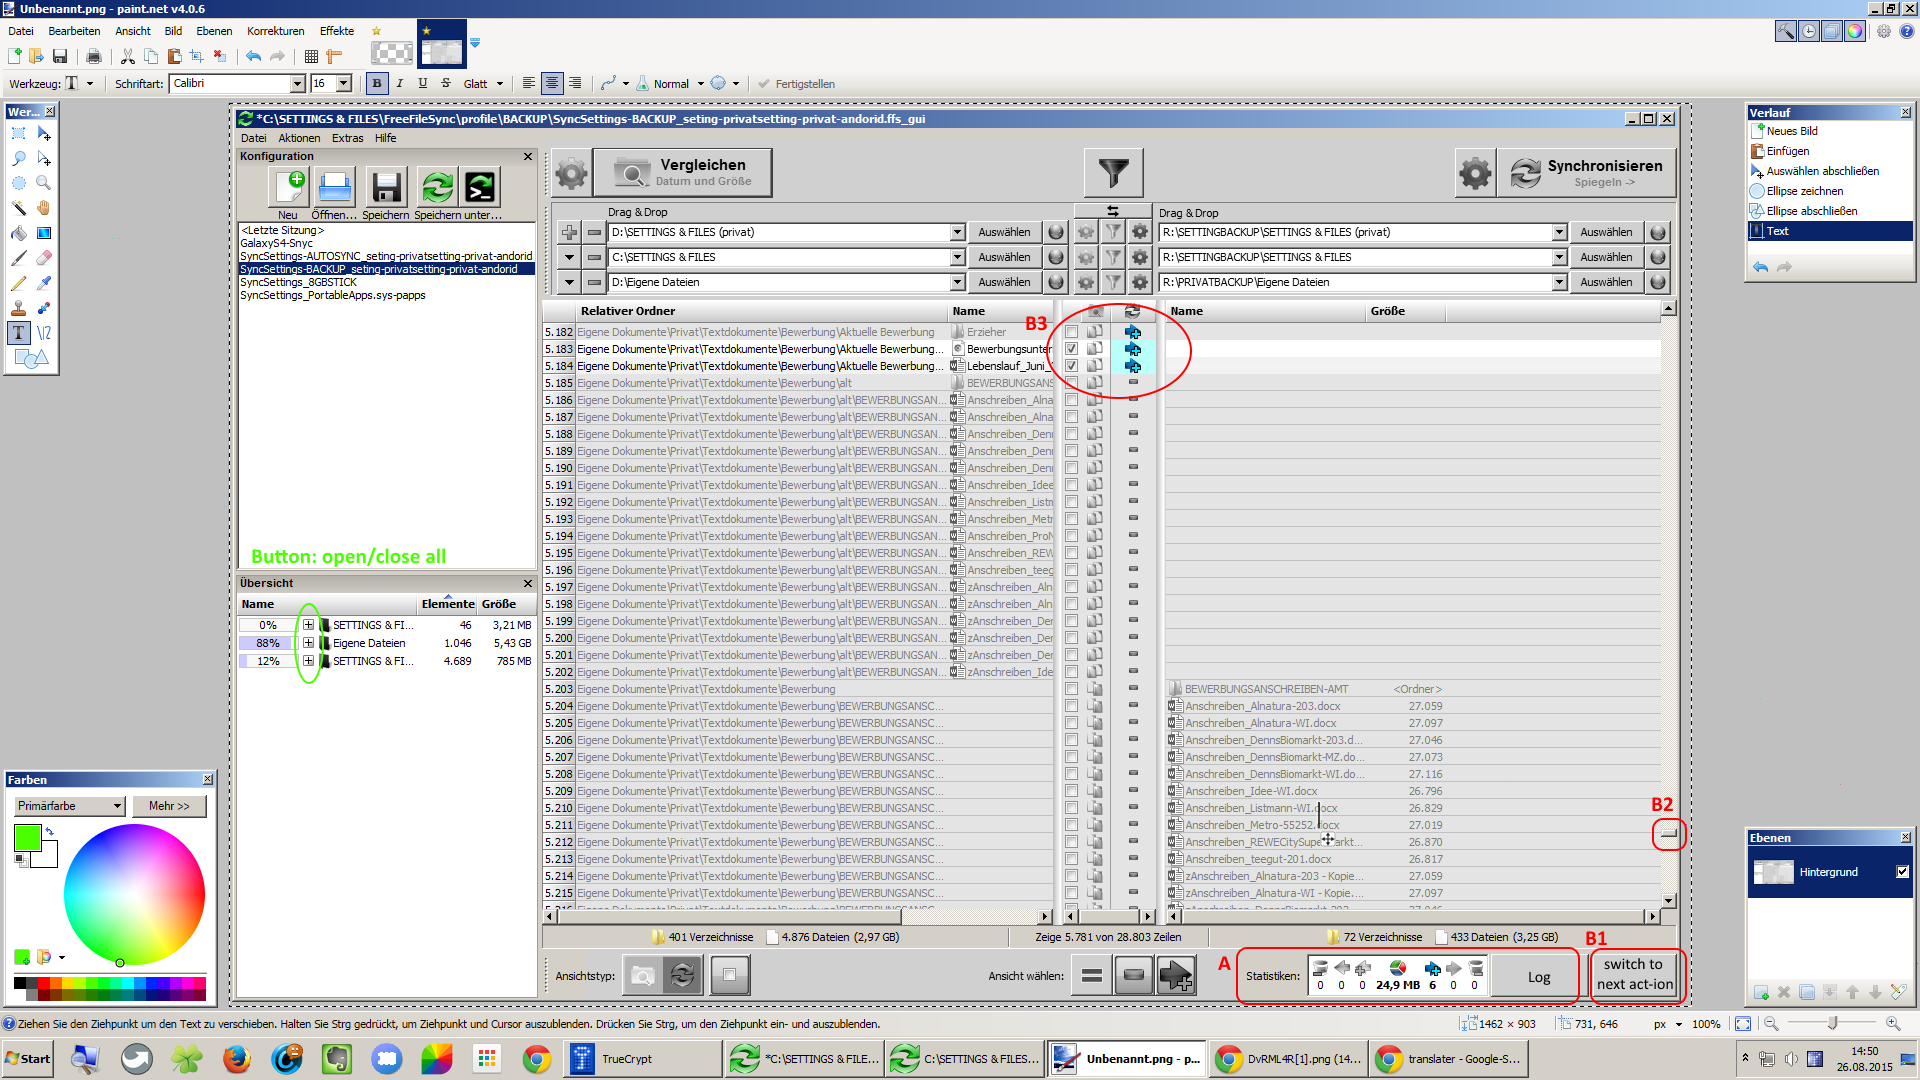Image resolution: width=1920 pixels, height=1080 pixels.
Task: Toggle the pixel grid icon
Action: (x=311, y=56)
